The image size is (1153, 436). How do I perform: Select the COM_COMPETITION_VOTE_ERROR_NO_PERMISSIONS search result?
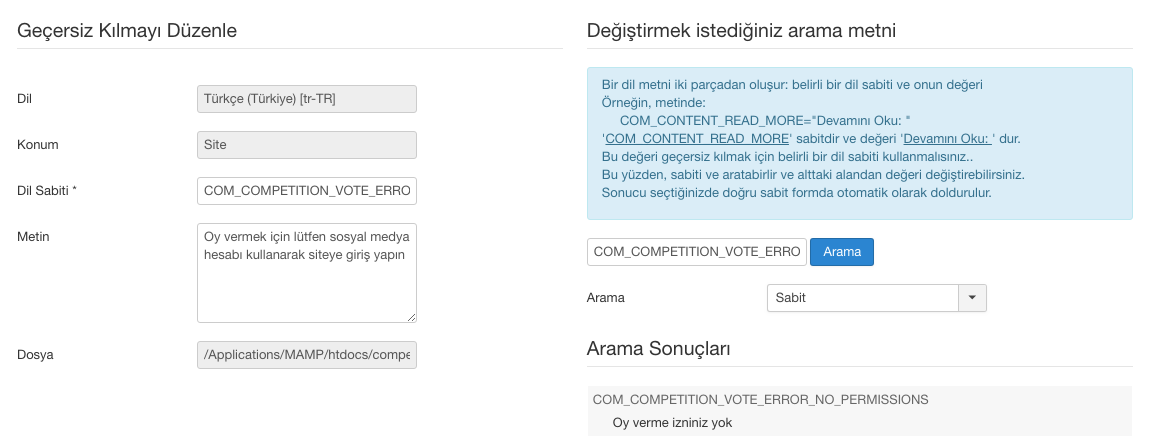760,399
